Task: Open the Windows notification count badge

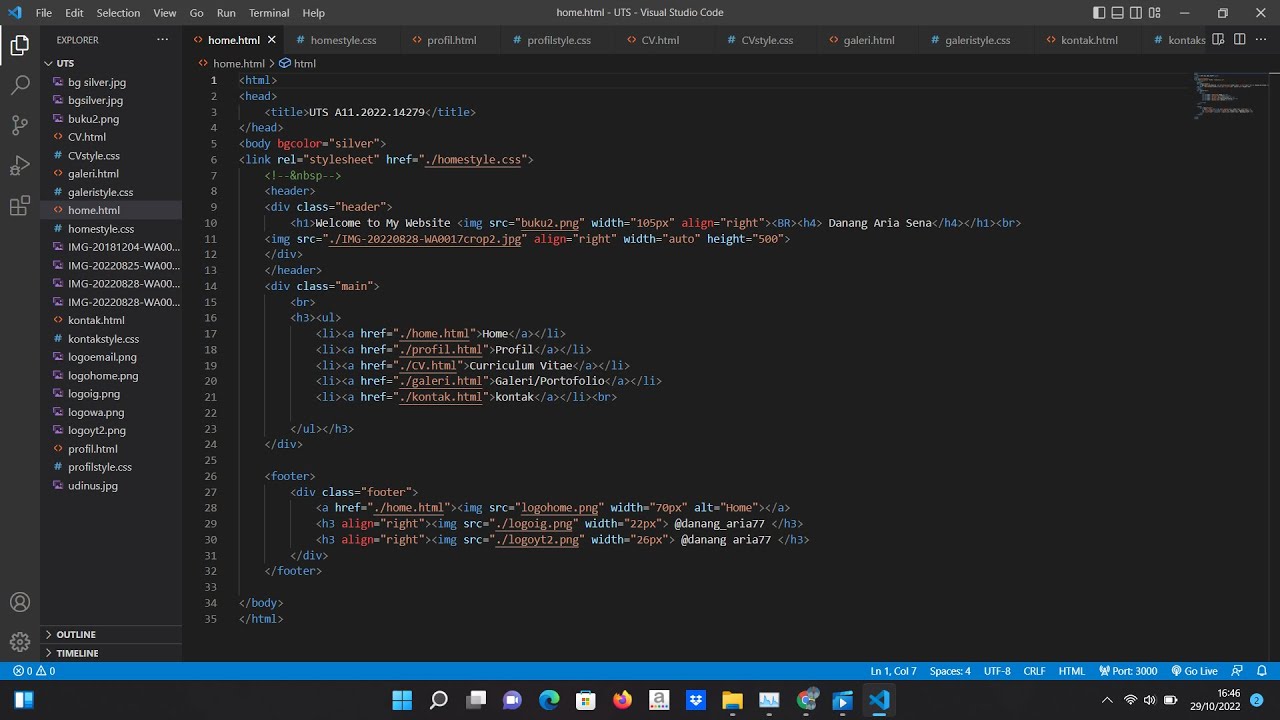Action: coord(1256,700)
